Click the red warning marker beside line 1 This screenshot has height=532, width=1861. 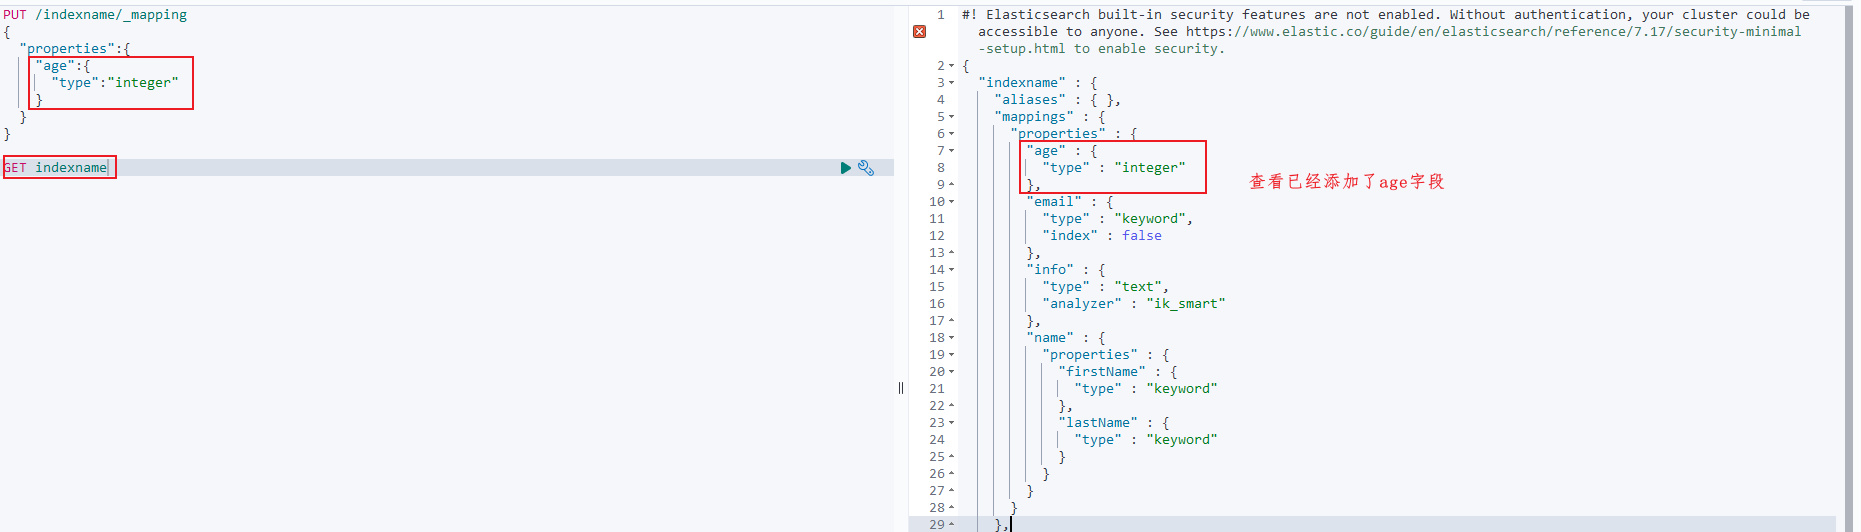(919, 32)
